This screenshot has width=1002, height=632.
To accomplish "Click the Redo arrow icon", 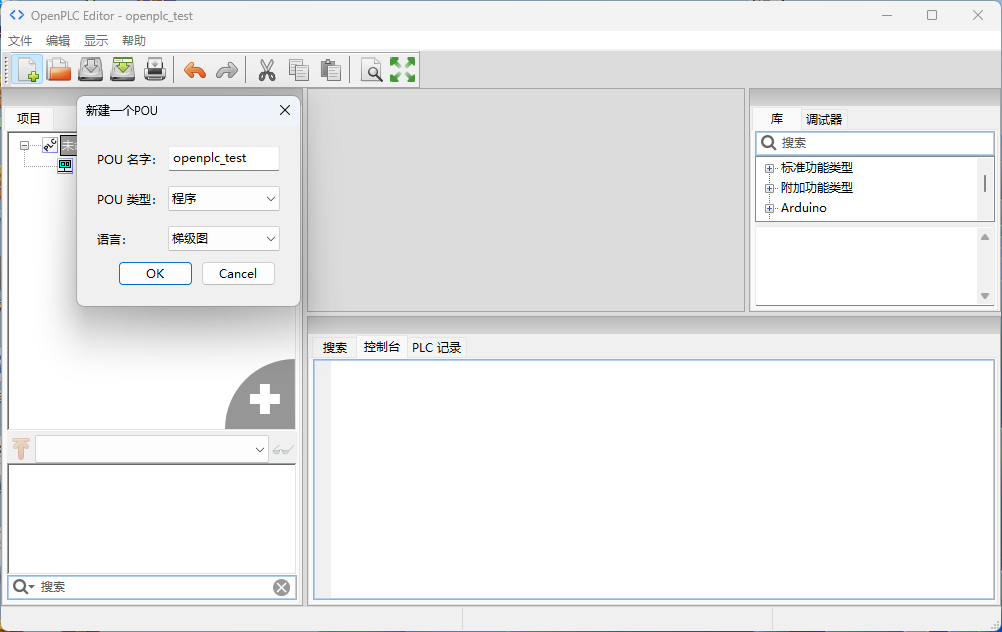I will coord(227,70).
